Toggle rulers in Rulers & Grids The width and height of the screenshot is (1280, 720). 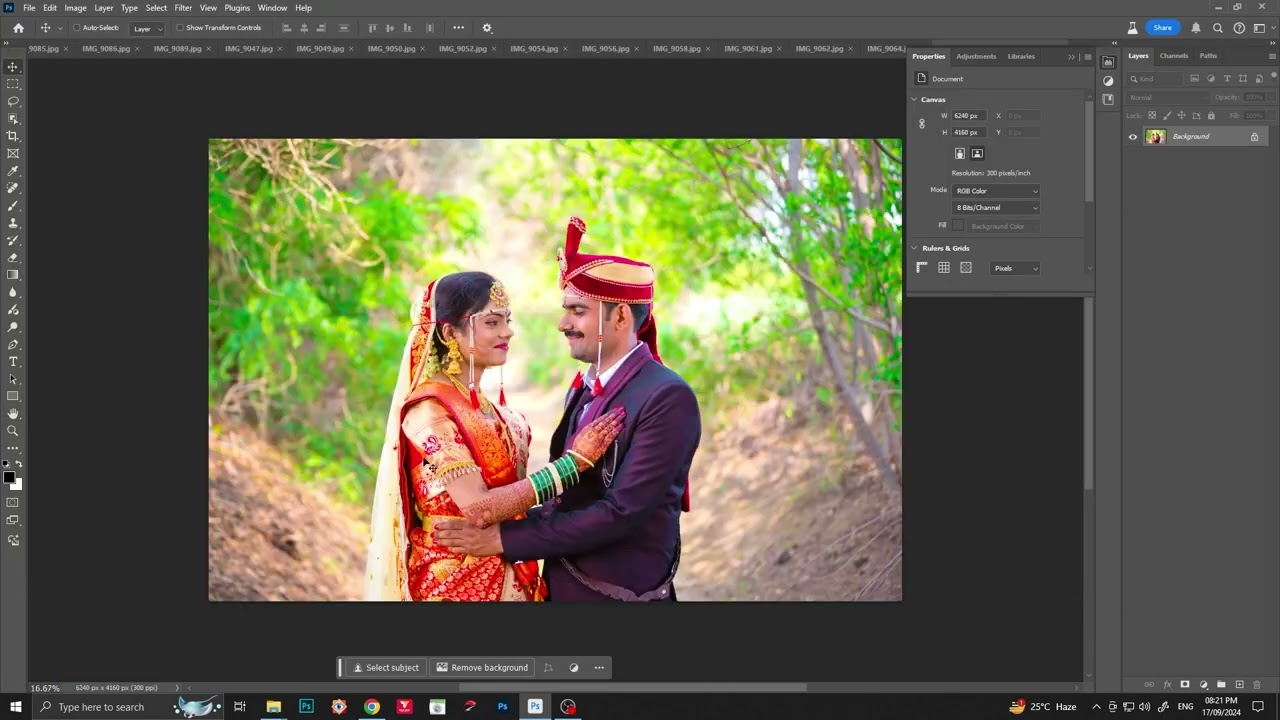922,268
